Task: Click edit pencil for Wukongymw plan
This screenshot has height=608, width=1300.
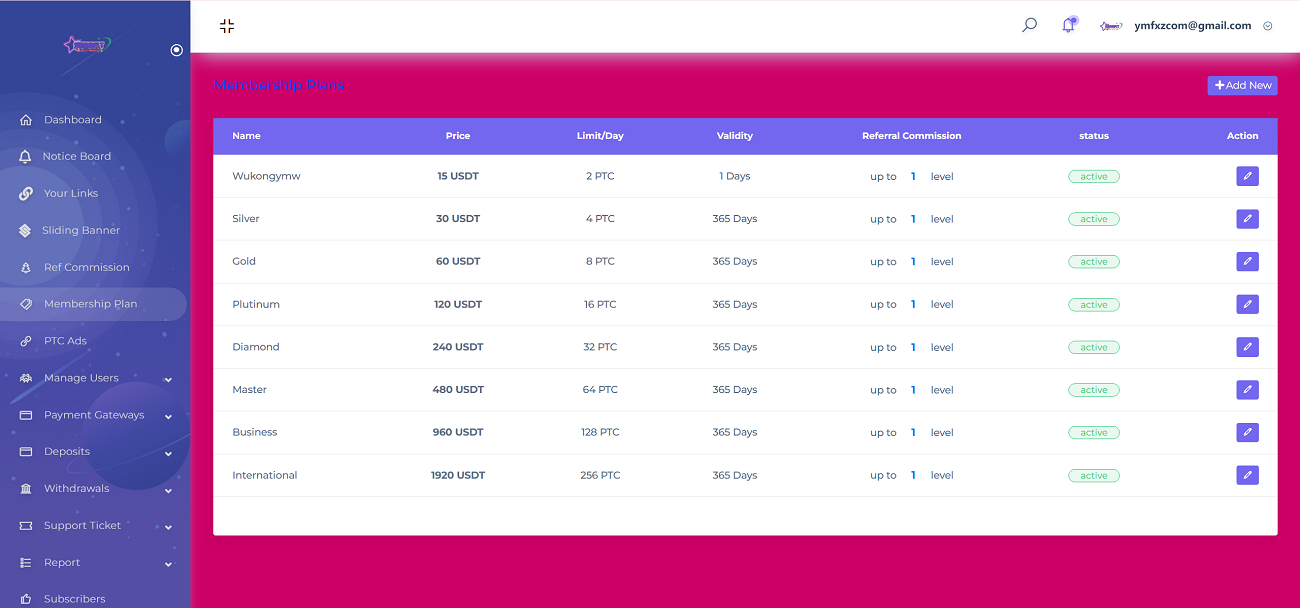Action: (x=1247, y=176)
